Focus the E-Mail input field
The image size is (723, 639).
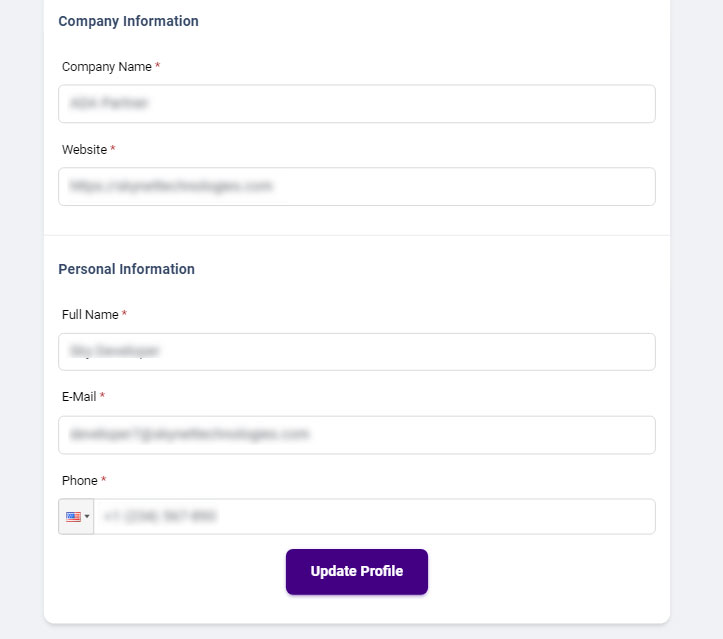tap(357, 435)
